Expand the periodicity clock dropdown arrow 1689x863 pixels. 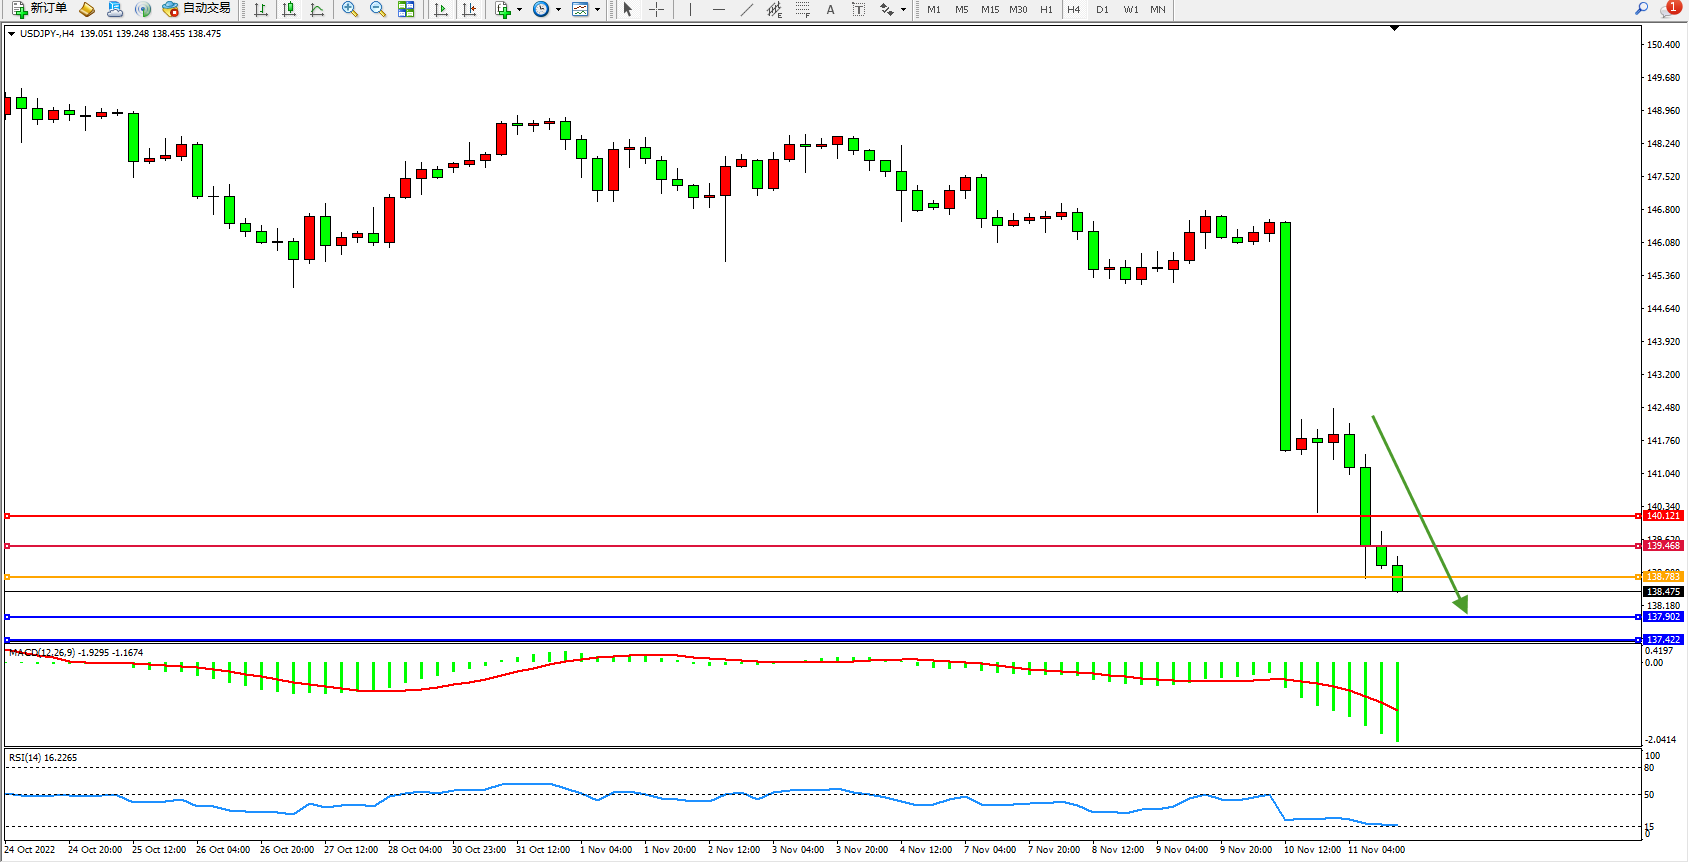(558, 10)
